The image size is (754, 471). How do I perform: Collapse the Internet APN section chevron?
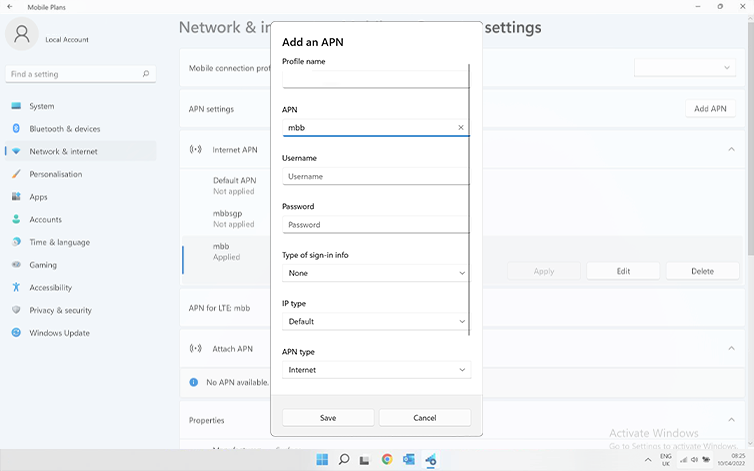coord(731,150)
